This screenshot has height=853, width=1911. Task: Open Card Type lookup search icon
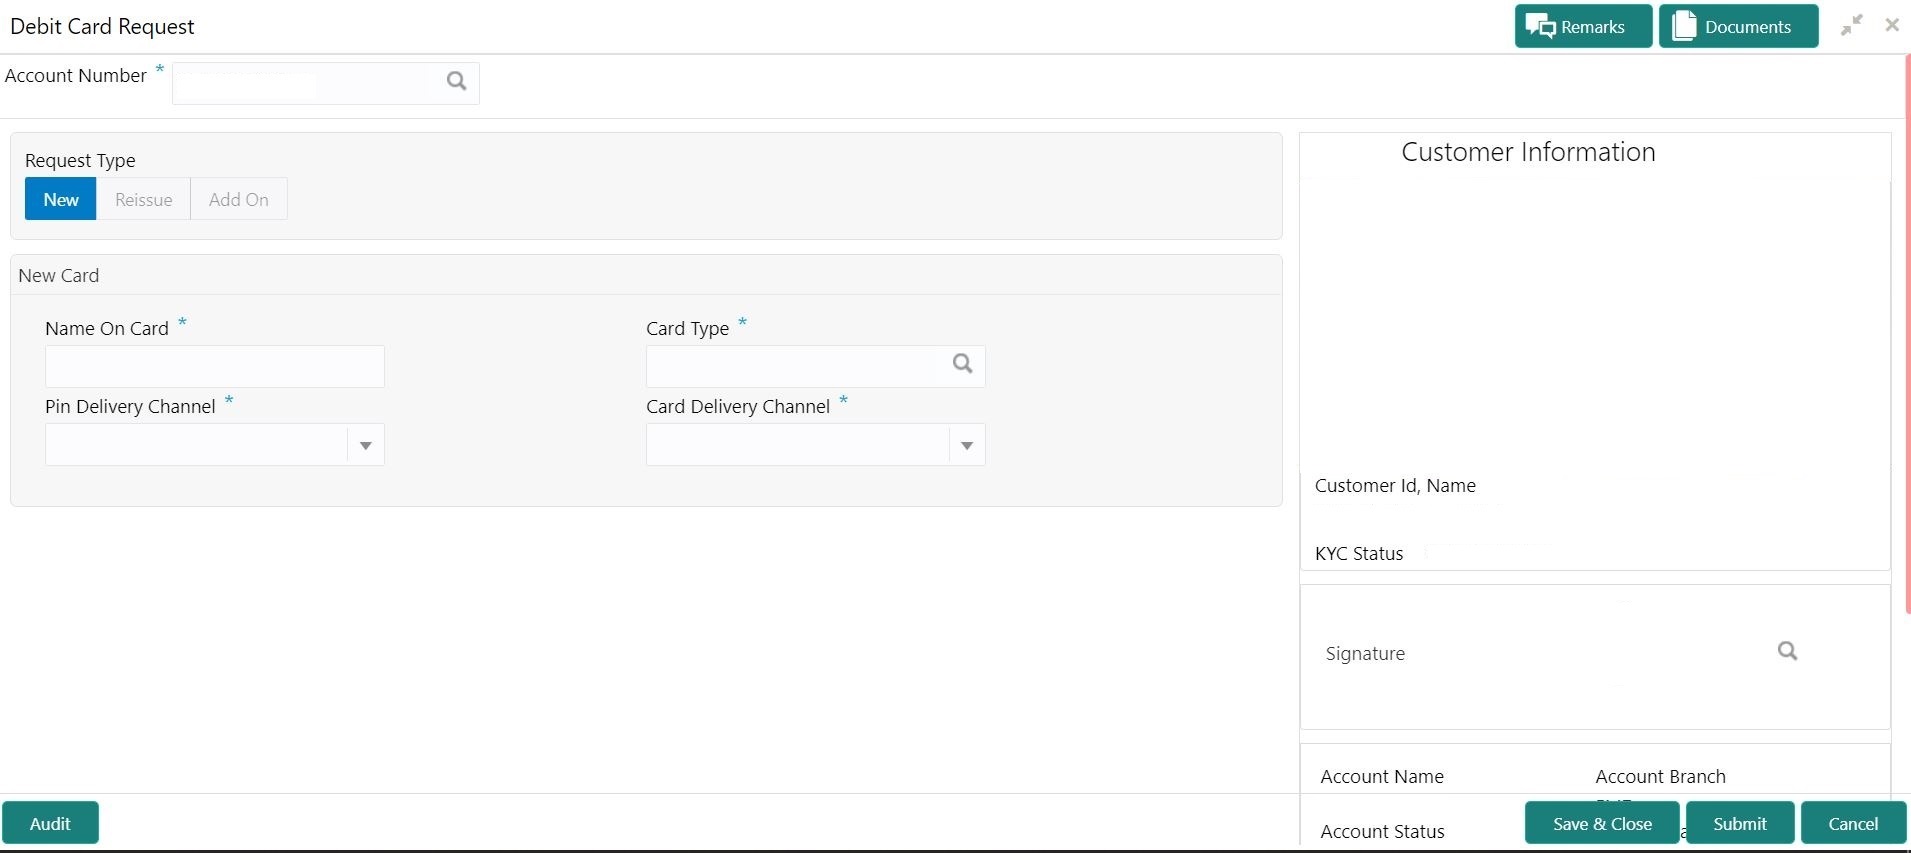(962, 364)
